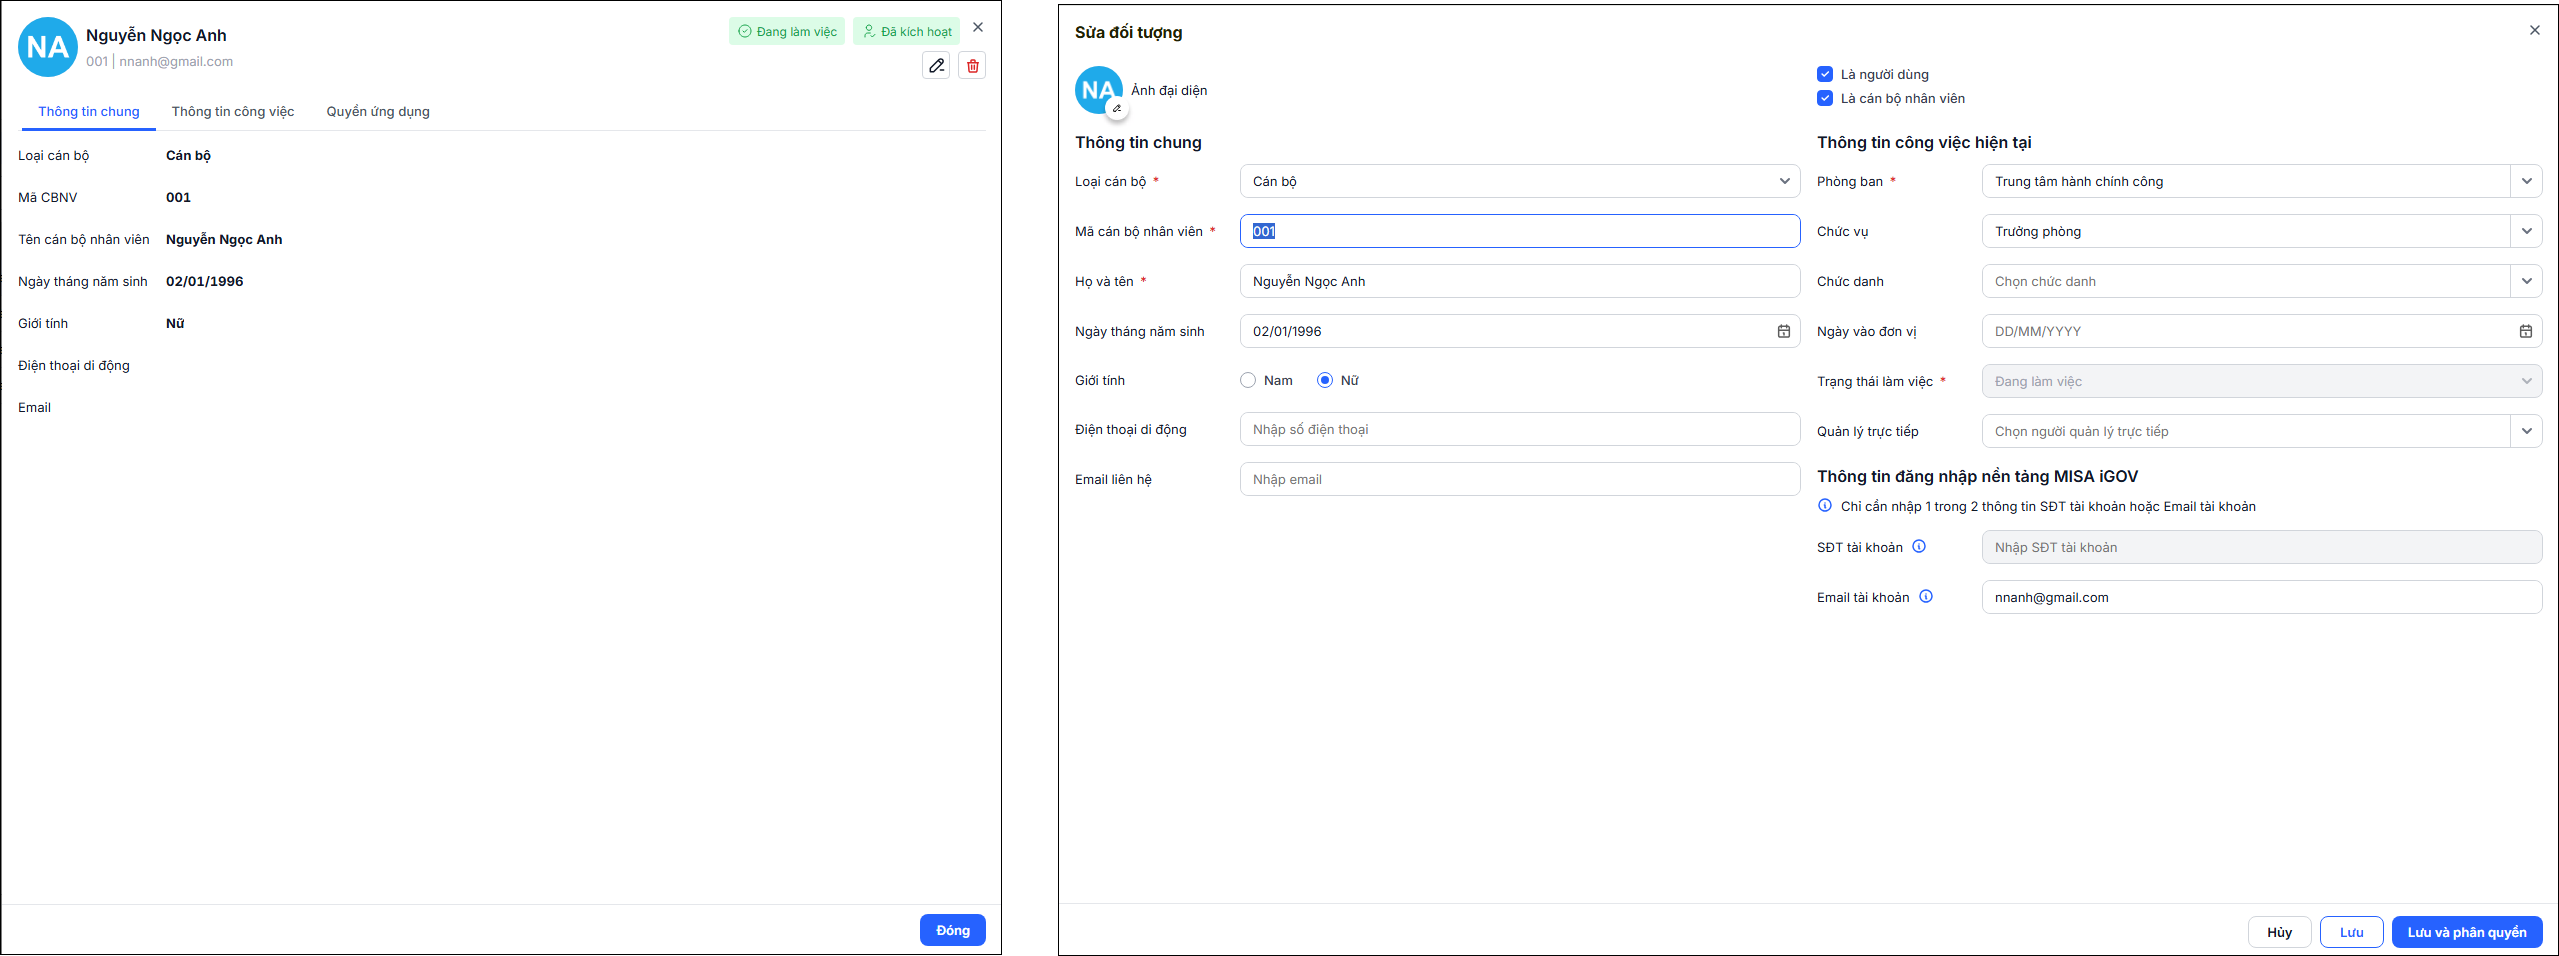
Task: Click the Họ và tên input field
Action: pyautogui.click(x=1520, y=282)
